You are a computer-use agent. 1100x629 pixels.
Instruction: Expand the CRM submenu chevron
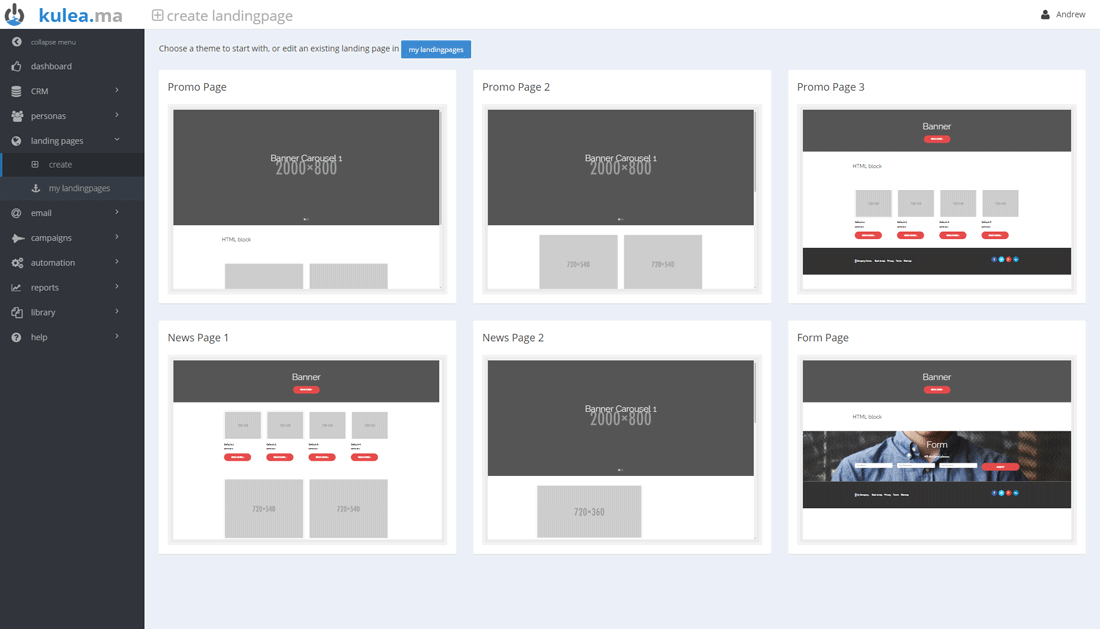117,91
